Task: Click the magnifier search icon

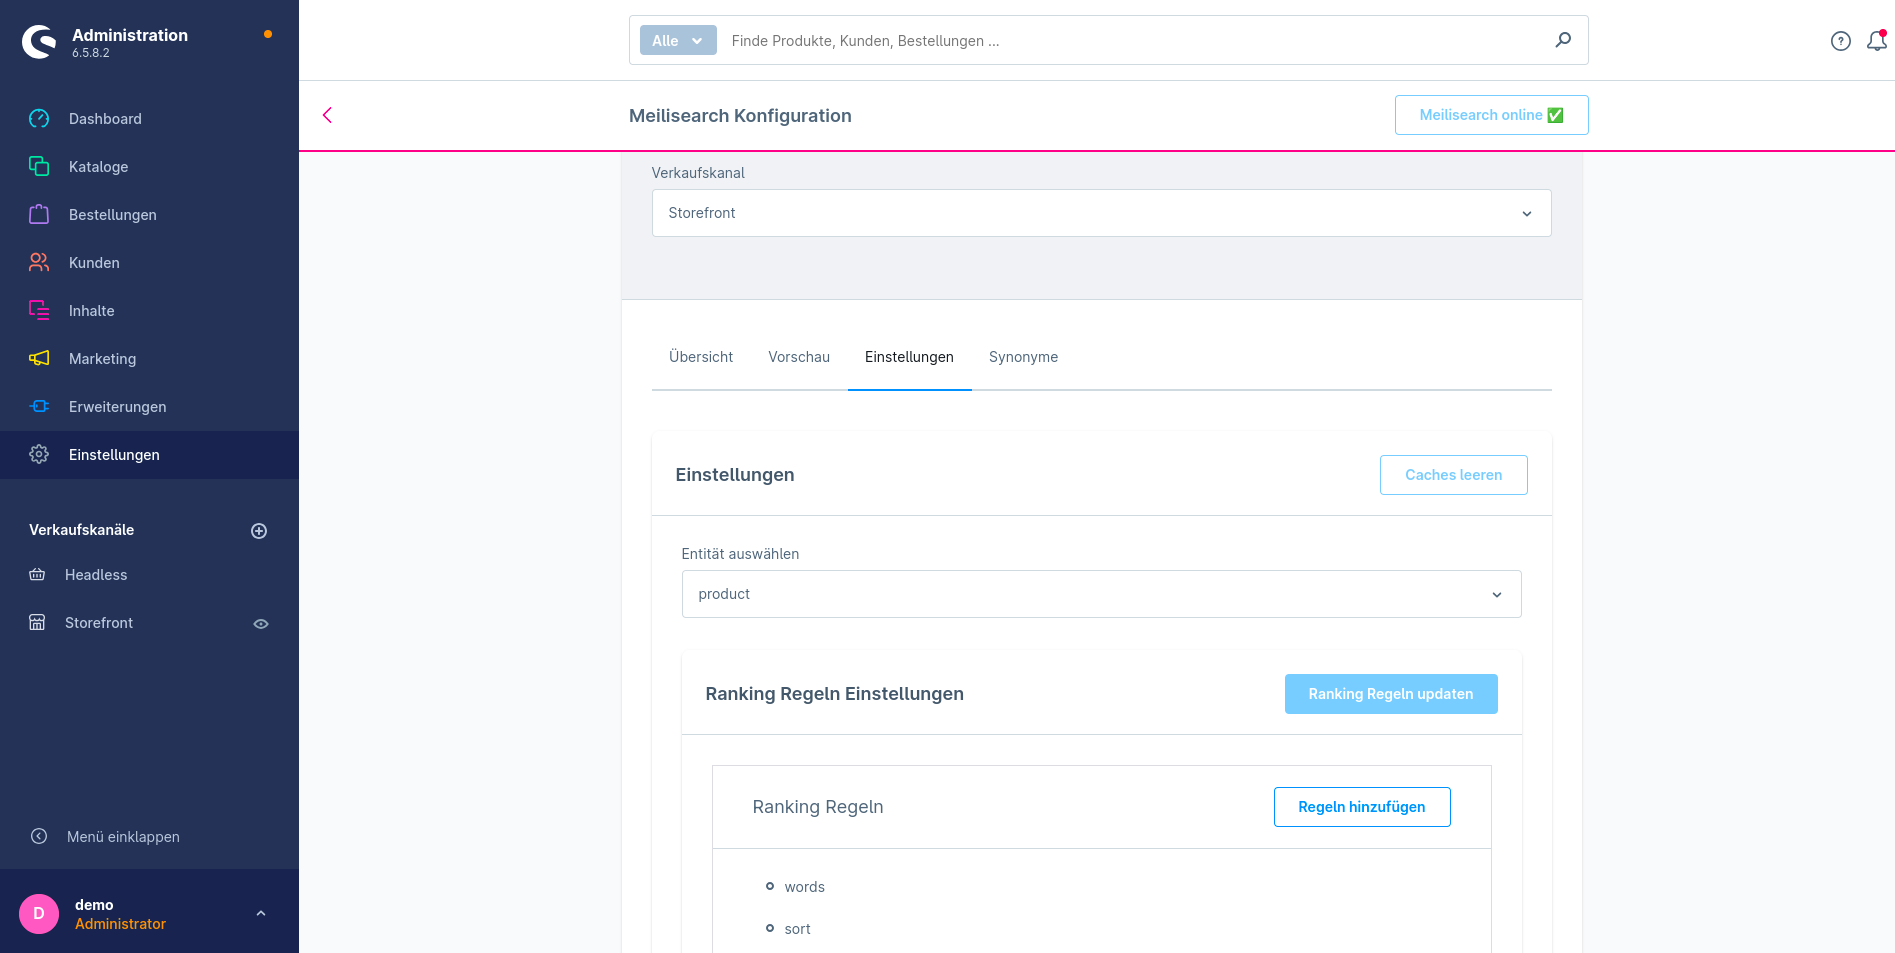Action: pos(1563,40)
